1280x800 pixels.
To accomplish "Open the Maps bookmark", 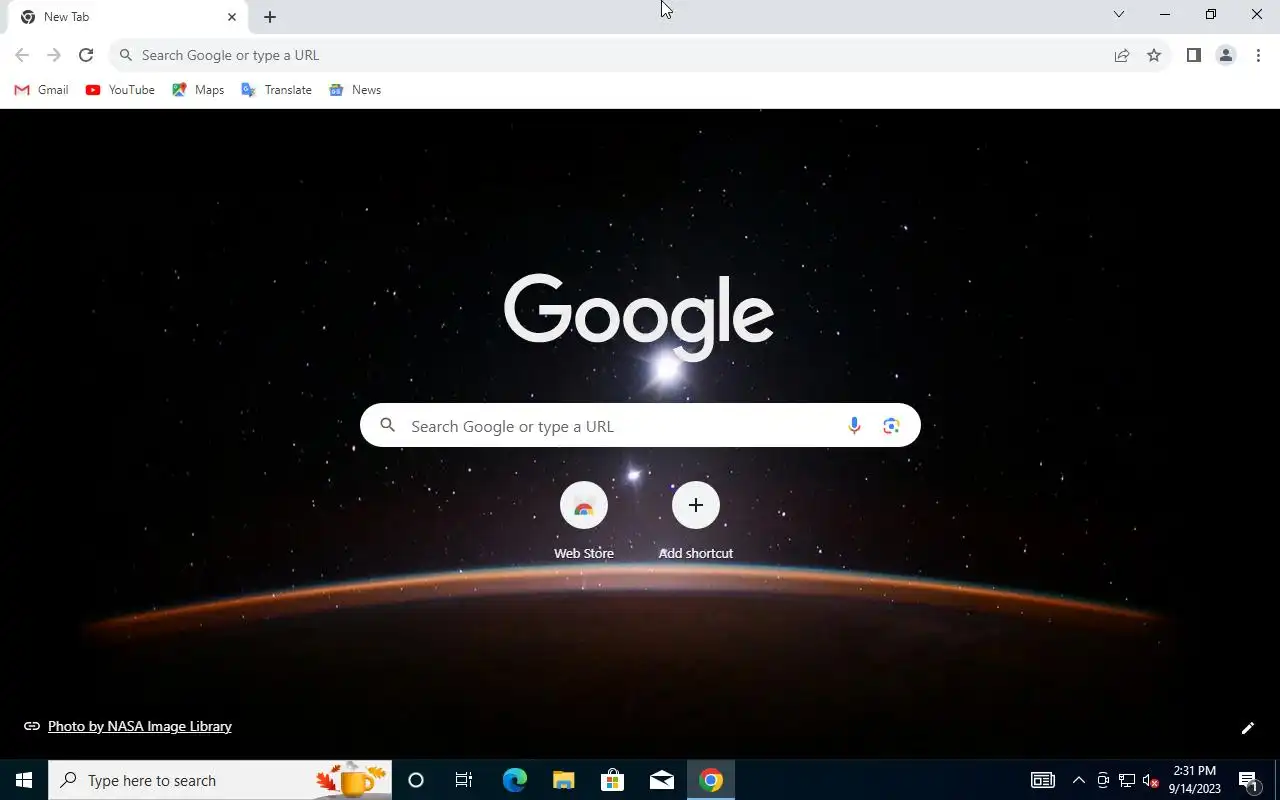I will click(x=198, y=90).
